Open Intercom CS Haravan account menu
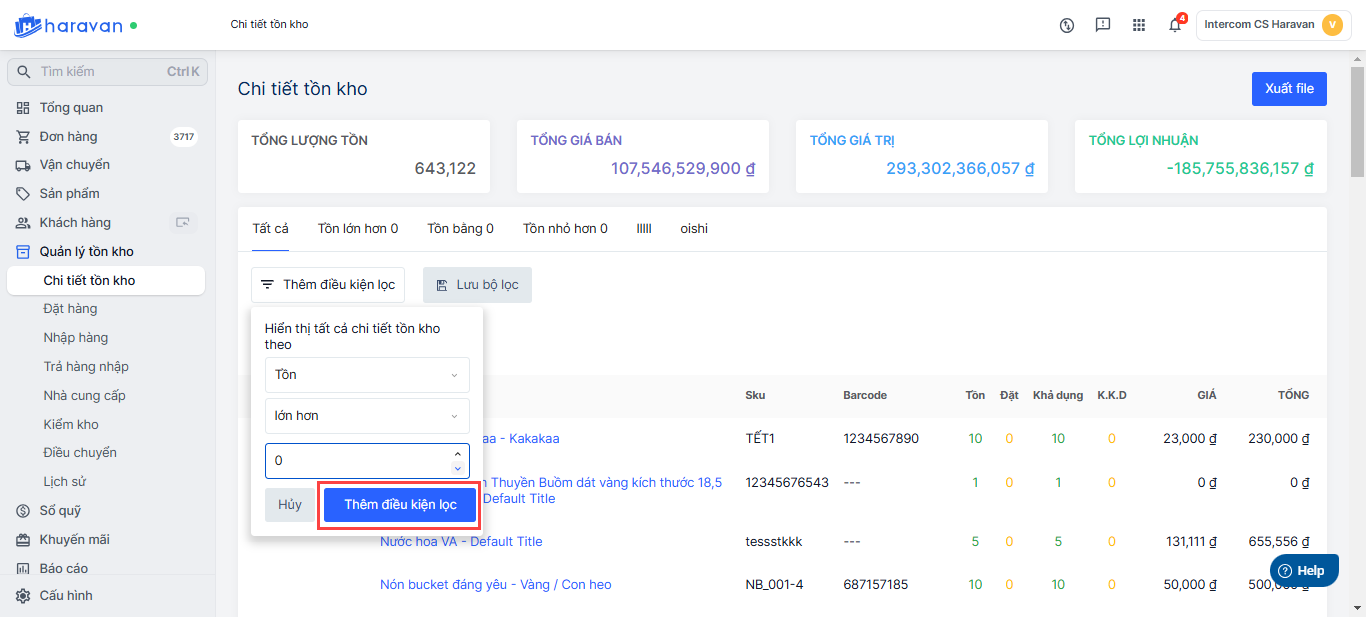Viewport: 1366px width, 617px height. pyautogui.click(x=1273, y=25)
